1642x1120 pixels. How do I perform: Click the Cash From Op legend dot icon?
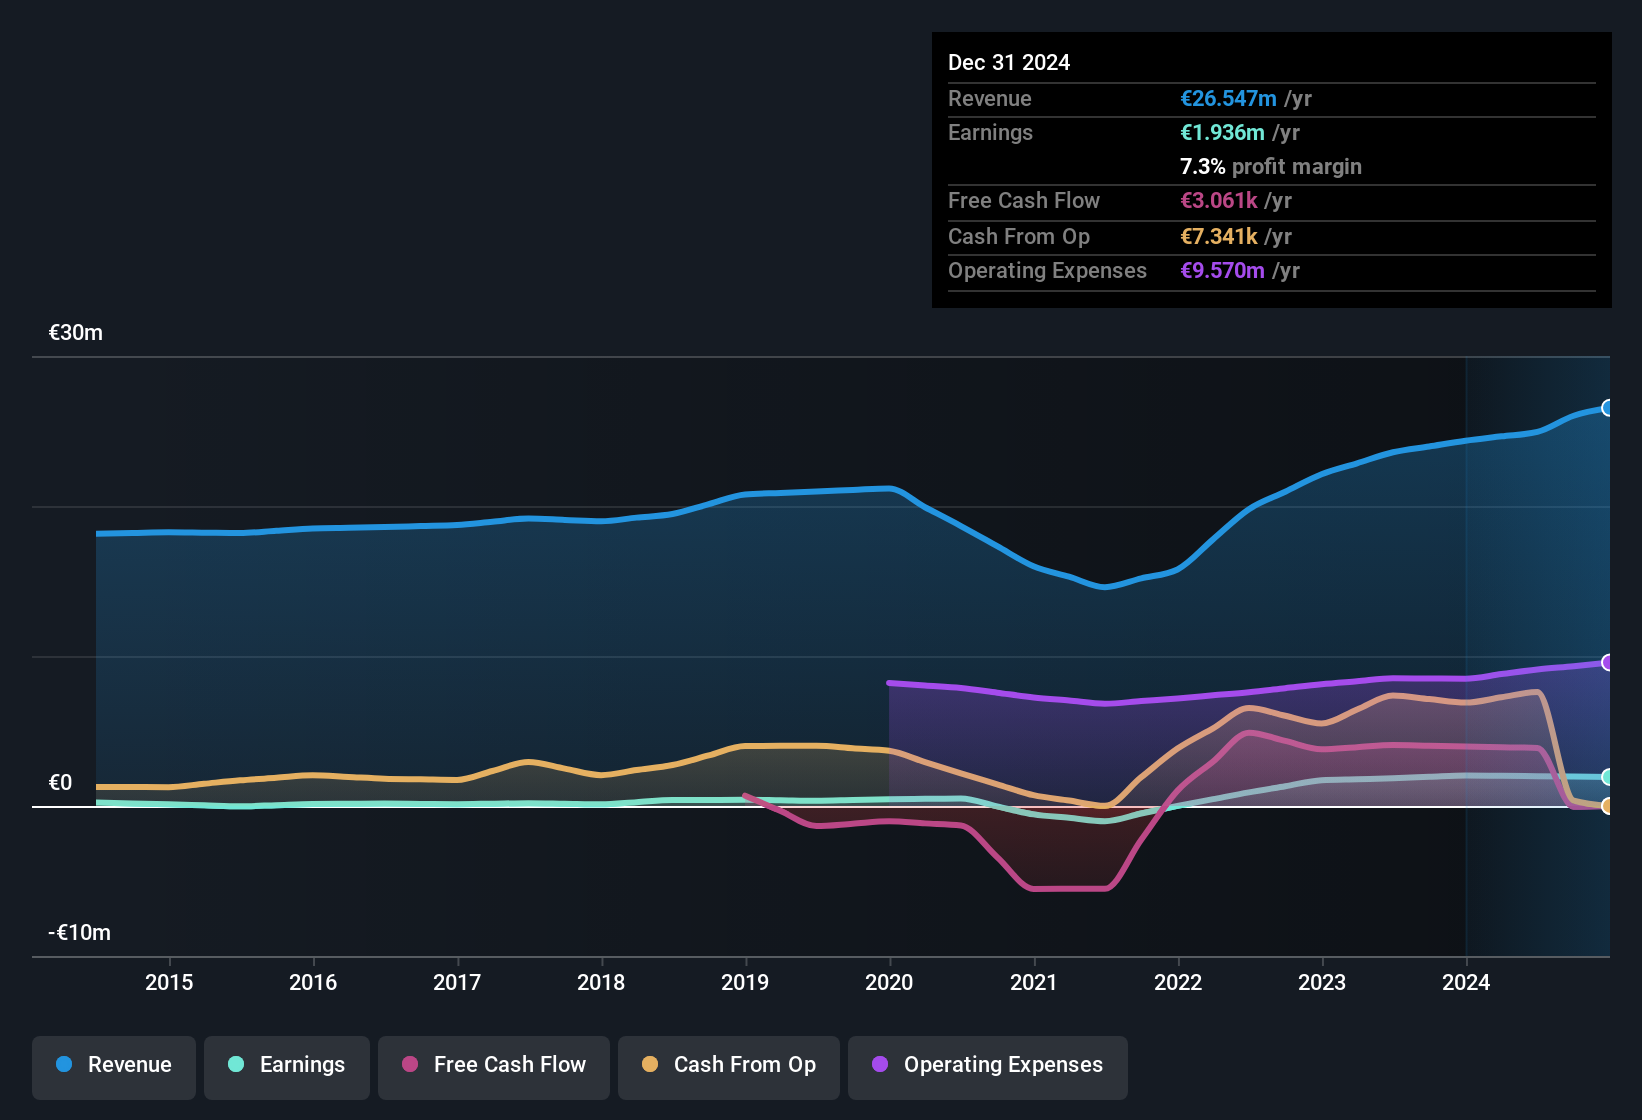click(x=650, y=1065)
